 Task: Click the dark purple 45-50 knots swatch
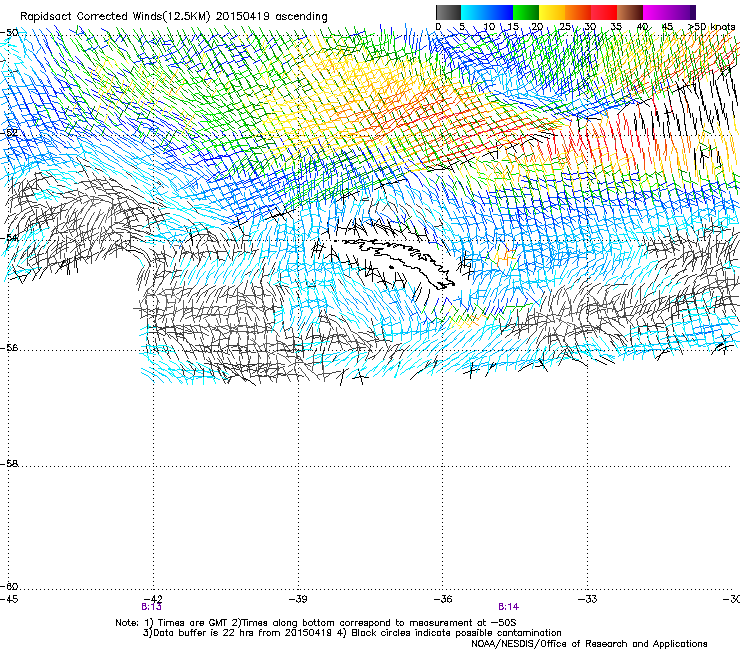[x=682, y=12]
